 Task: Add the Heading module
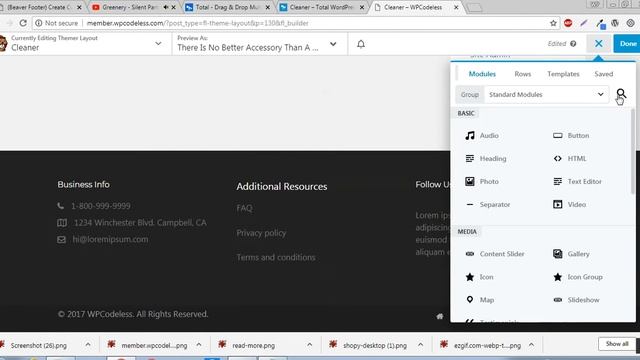click(x=486, y=158)
